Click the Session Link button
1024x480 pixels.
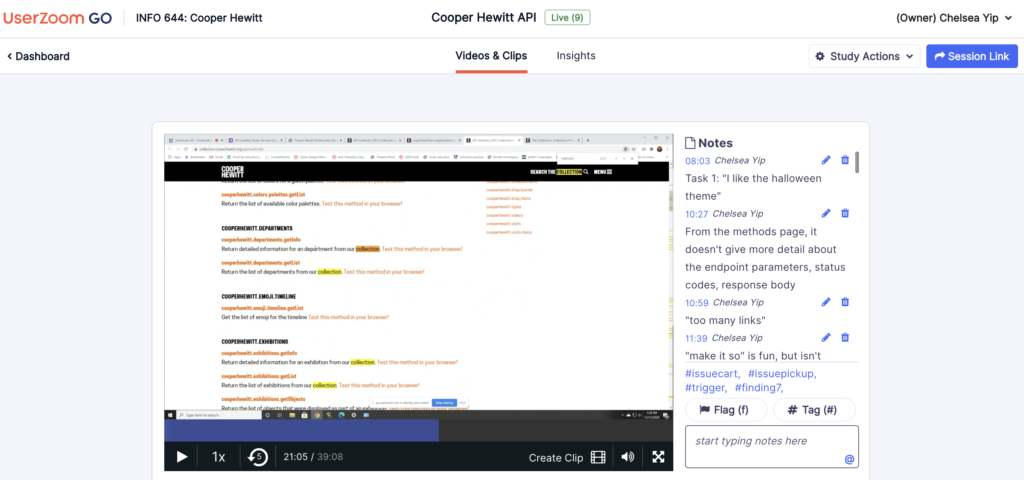point(972,56)
